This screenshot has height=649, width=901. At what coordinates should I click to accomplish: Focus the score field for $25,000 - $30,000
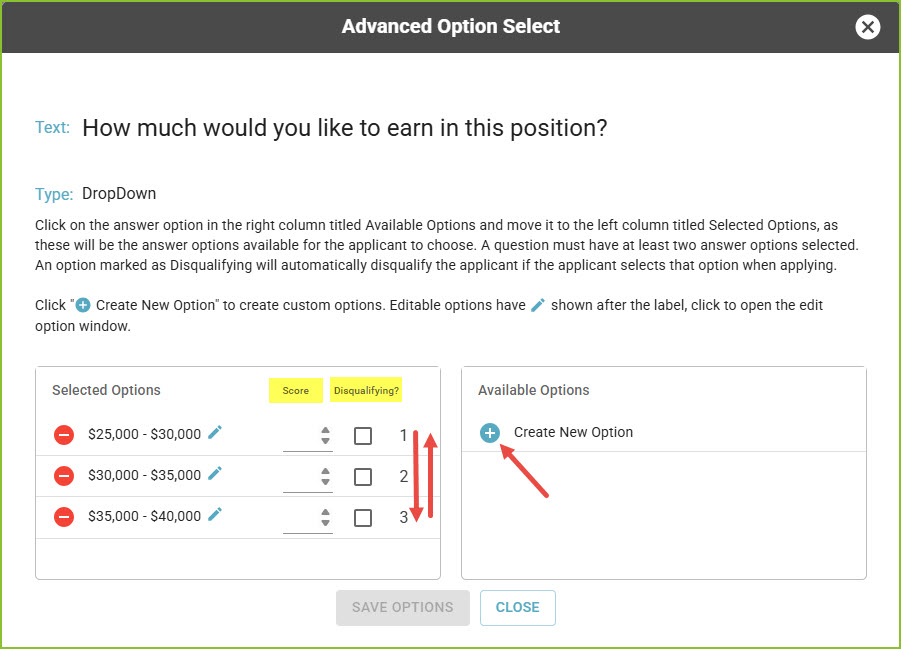[x=301, y=437]
